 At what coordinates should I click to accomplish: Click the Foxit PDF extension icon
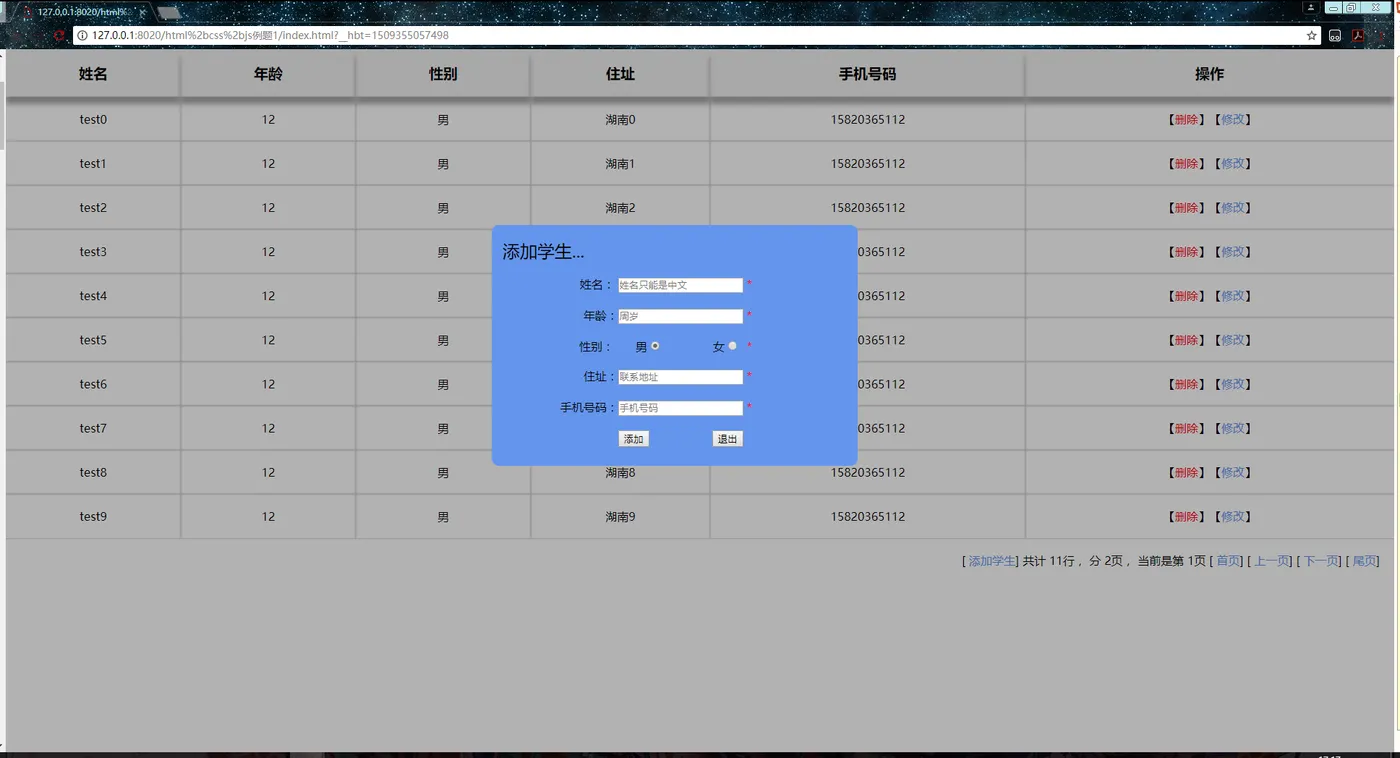pos(1358,34)
